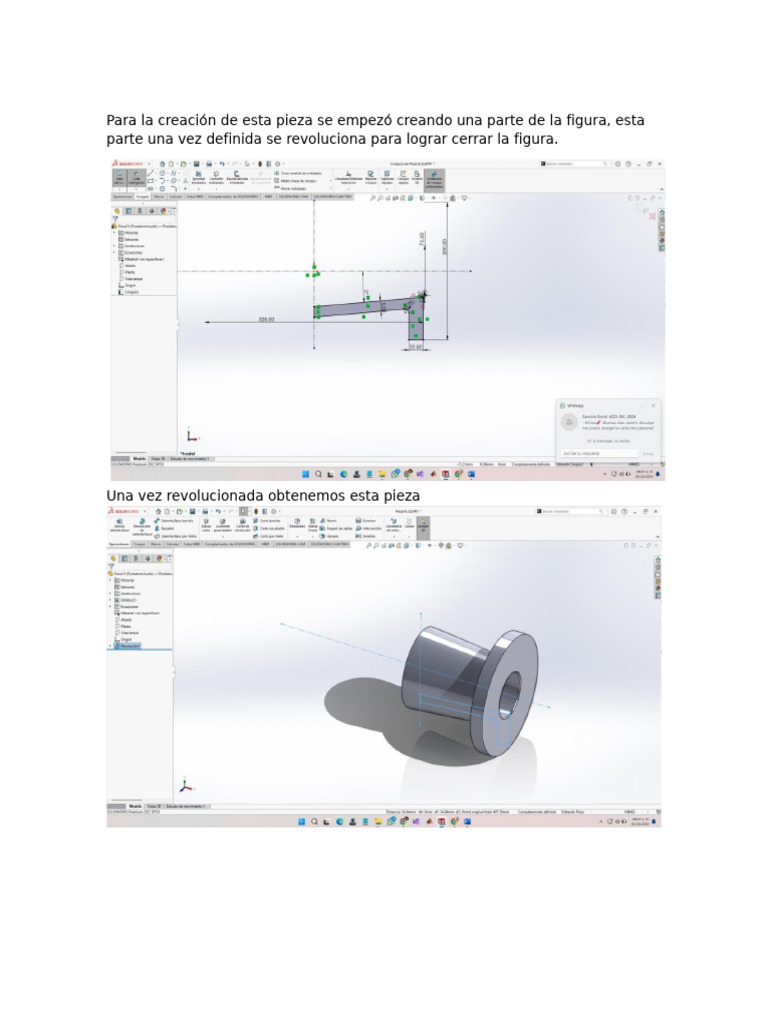Click Recubrir command in revolved part ribbon

coord(167,528)
